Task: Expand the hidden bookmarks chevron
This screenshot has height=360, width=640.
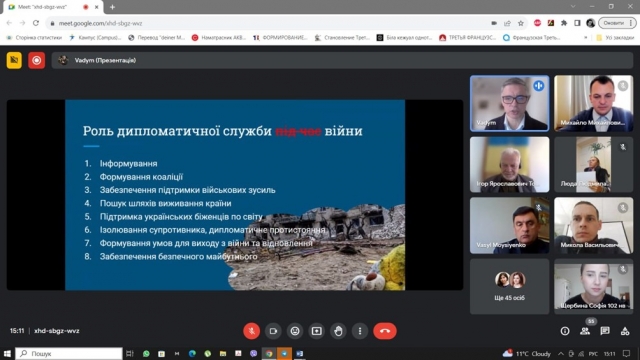Action: point(586,38)
